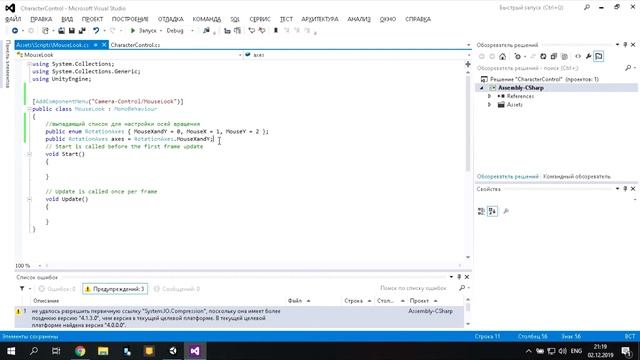Click the property pages wrench in Properties panel
This screenshot has width=640, height=360.
506,211
